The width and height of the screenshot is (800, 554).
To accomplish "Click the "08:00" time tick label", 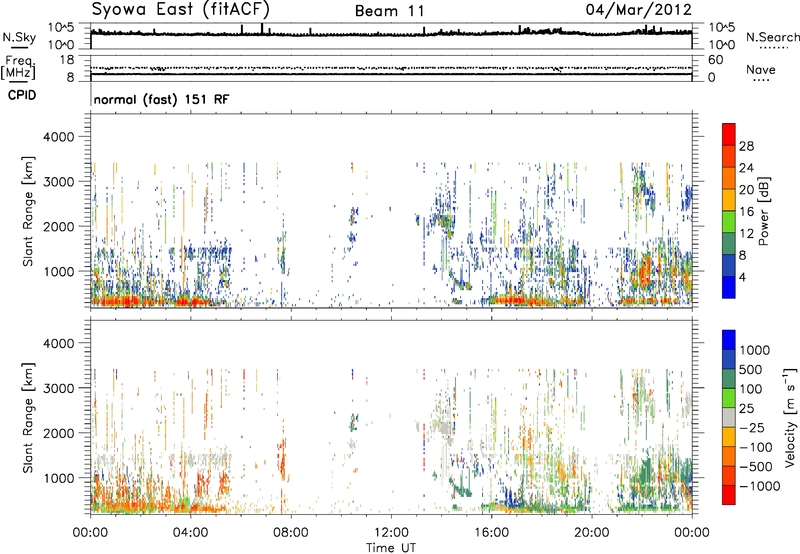I will coord(291,533).
